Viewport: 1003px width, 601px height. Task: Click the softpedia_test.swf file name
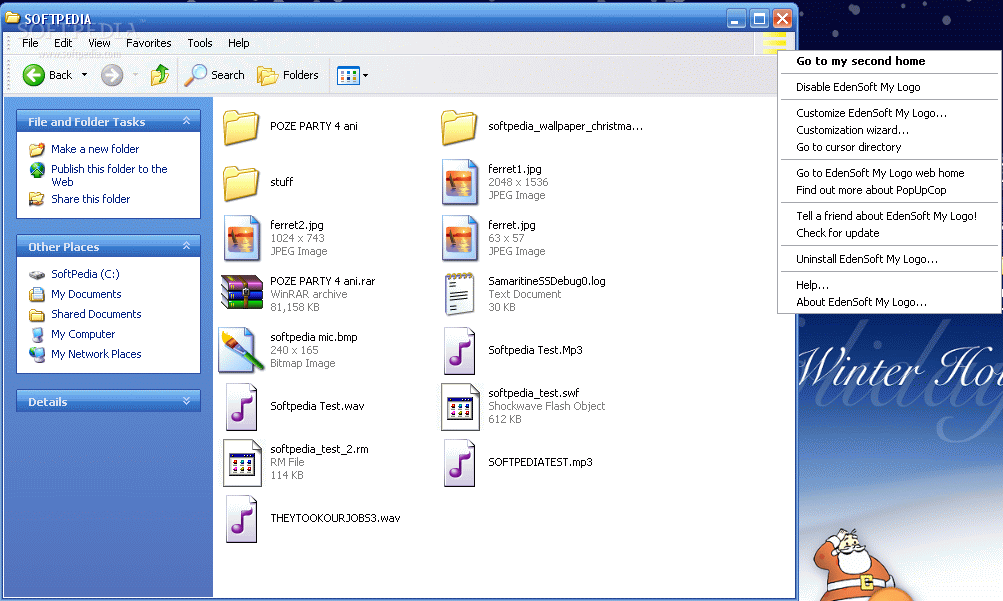tap(533, 393)
